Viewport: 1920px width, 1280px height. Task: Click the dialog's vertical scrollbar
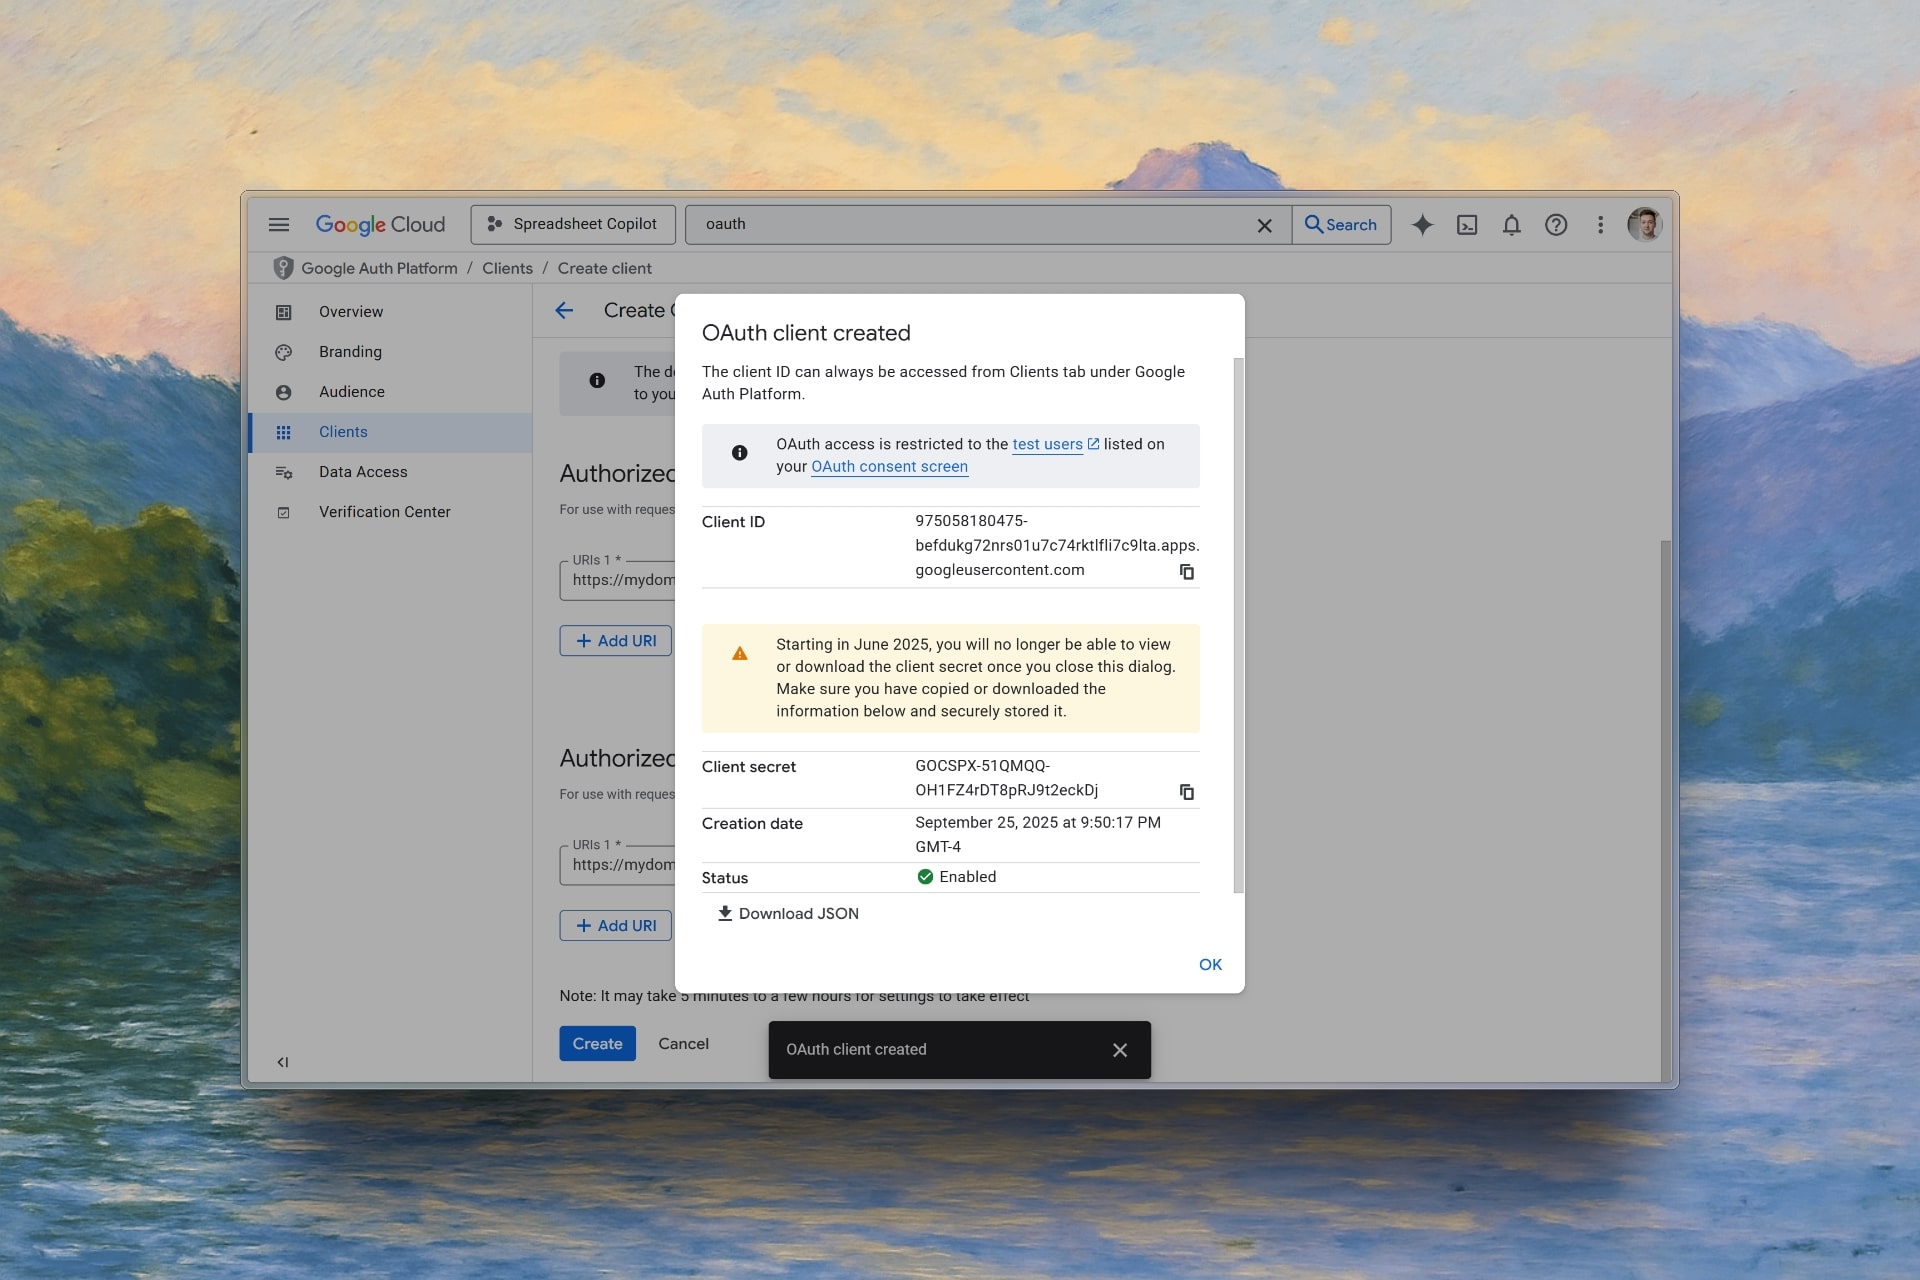(1238, 625)
